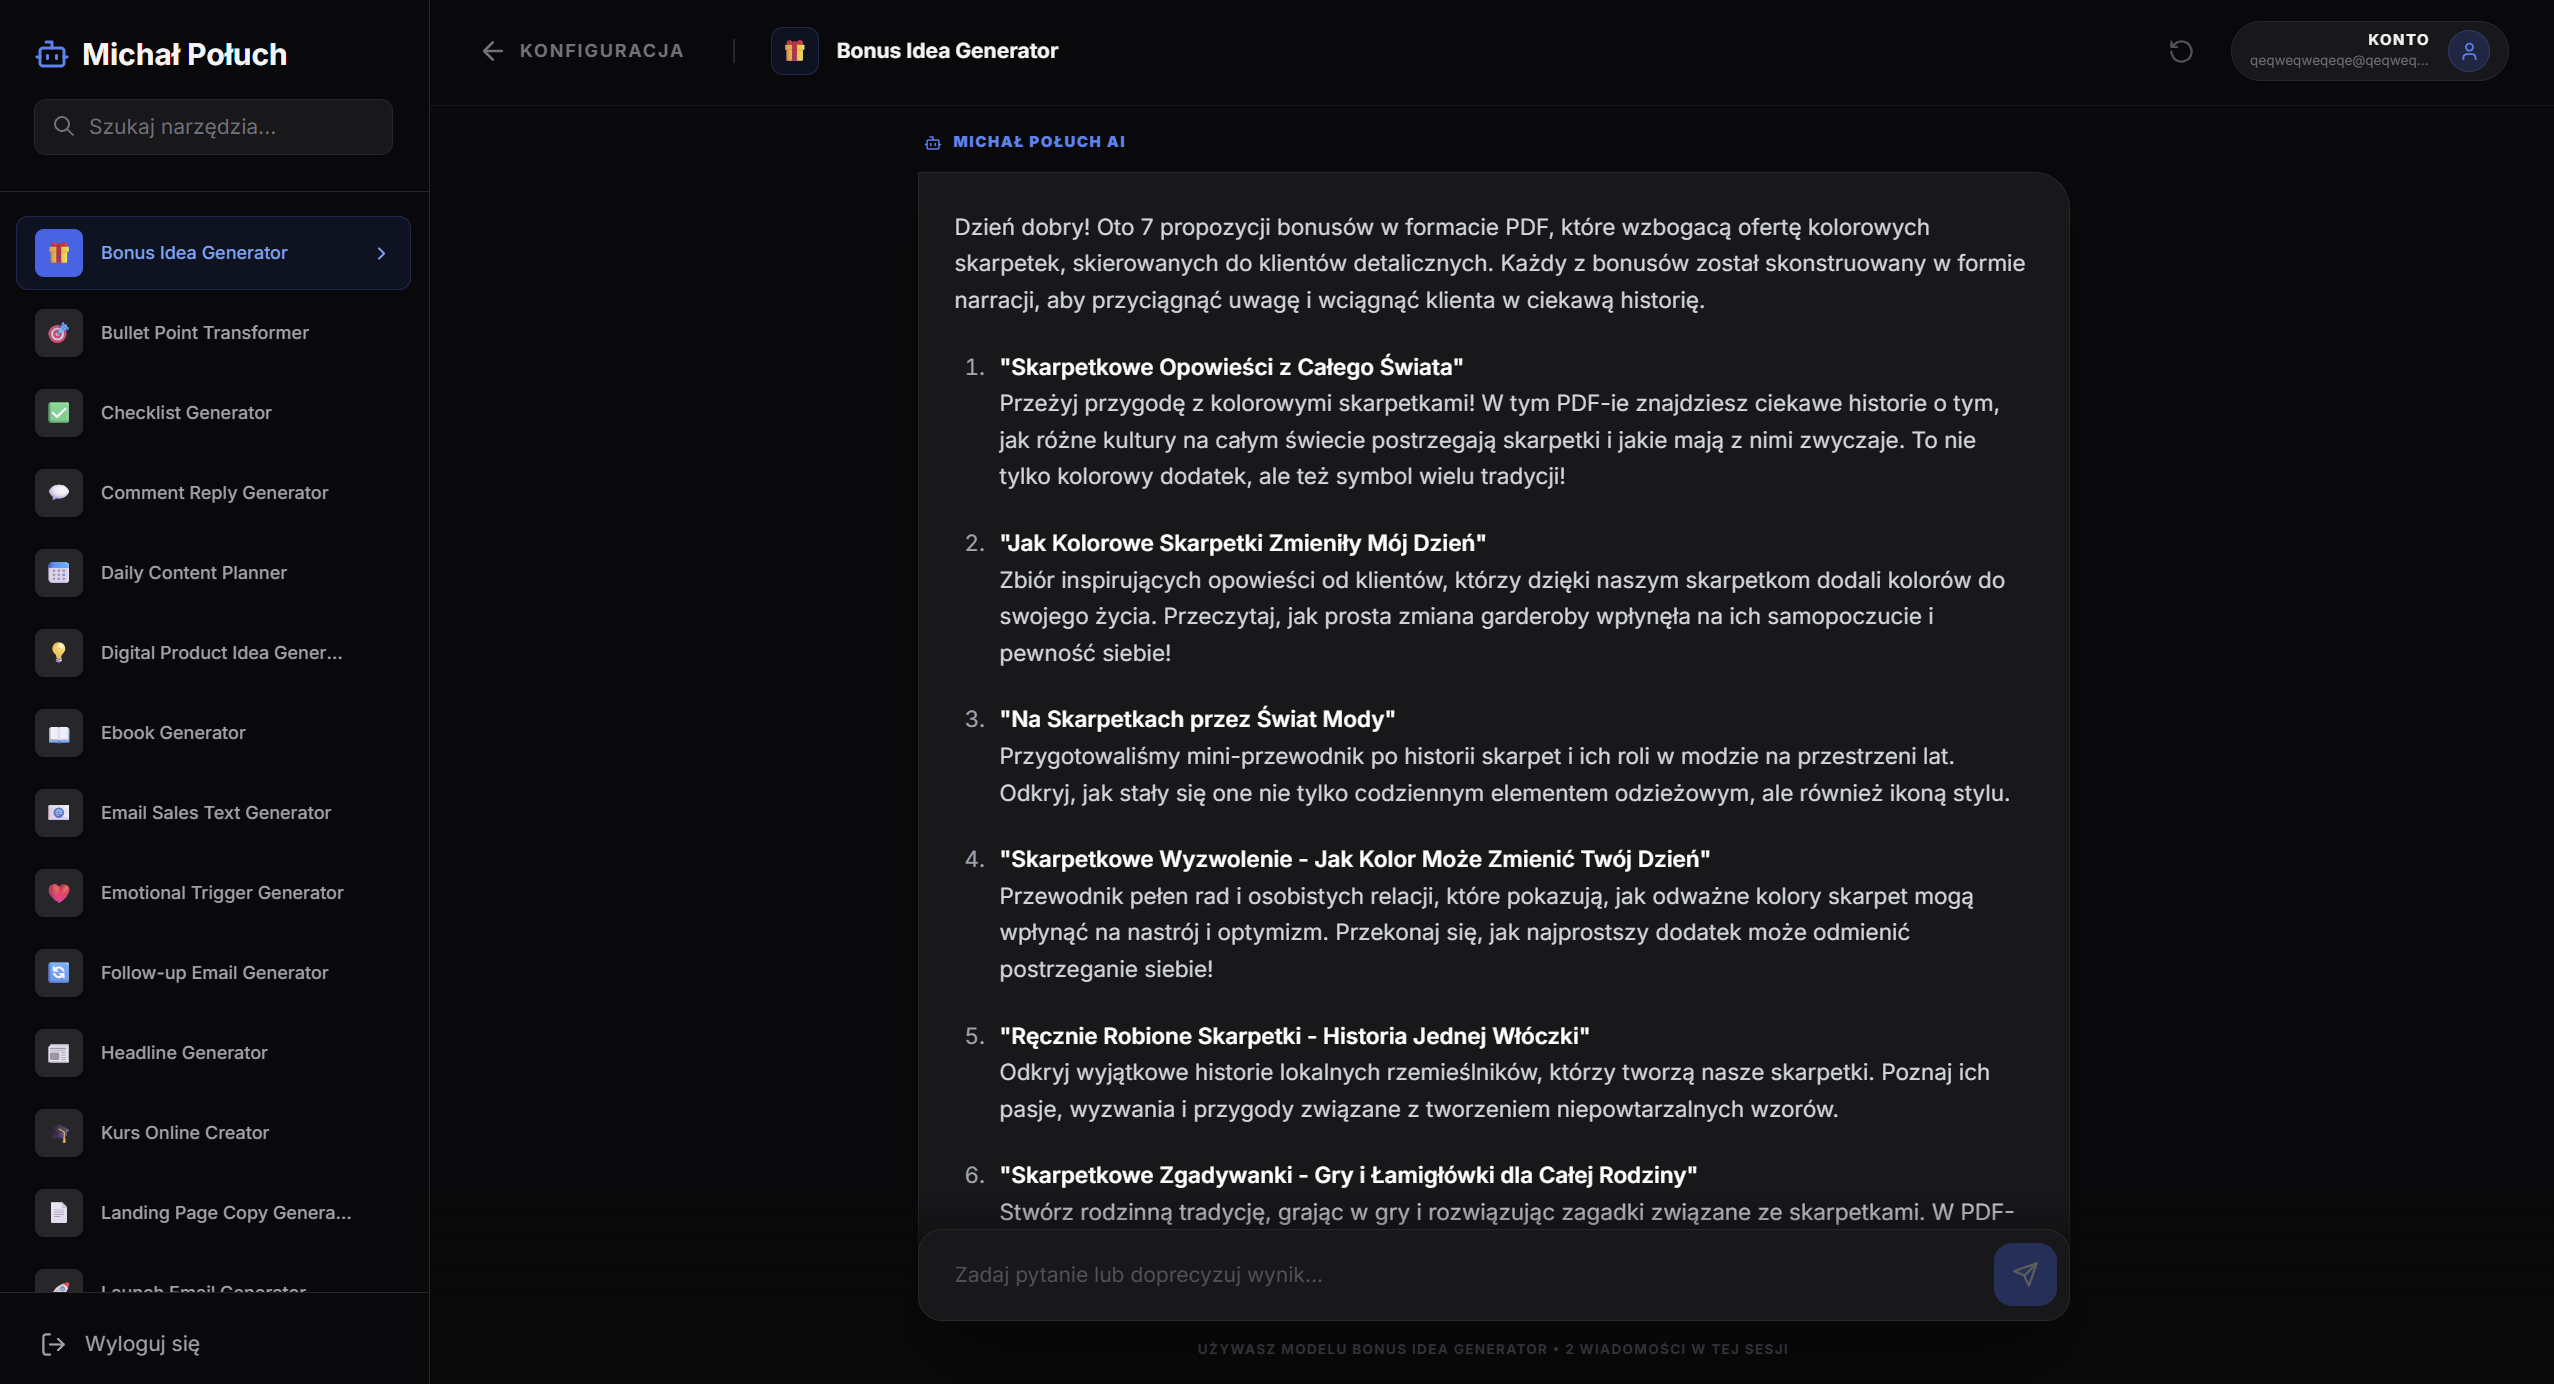This screenshot has width=2554, height=1384.
Task: Open Headline Generator in the sidebar
Action: [213, 1053]
